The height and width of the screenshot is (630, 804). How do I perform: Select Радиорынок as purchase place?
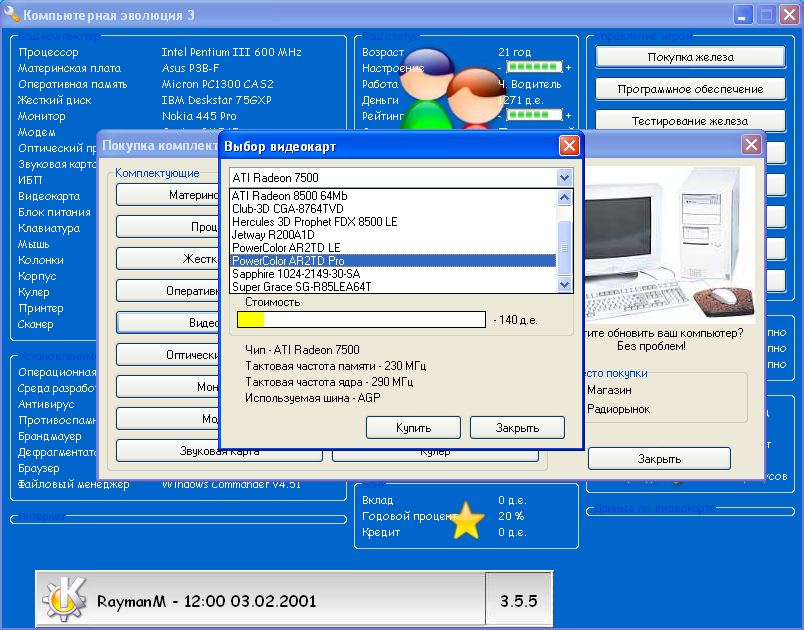point(618,409)
